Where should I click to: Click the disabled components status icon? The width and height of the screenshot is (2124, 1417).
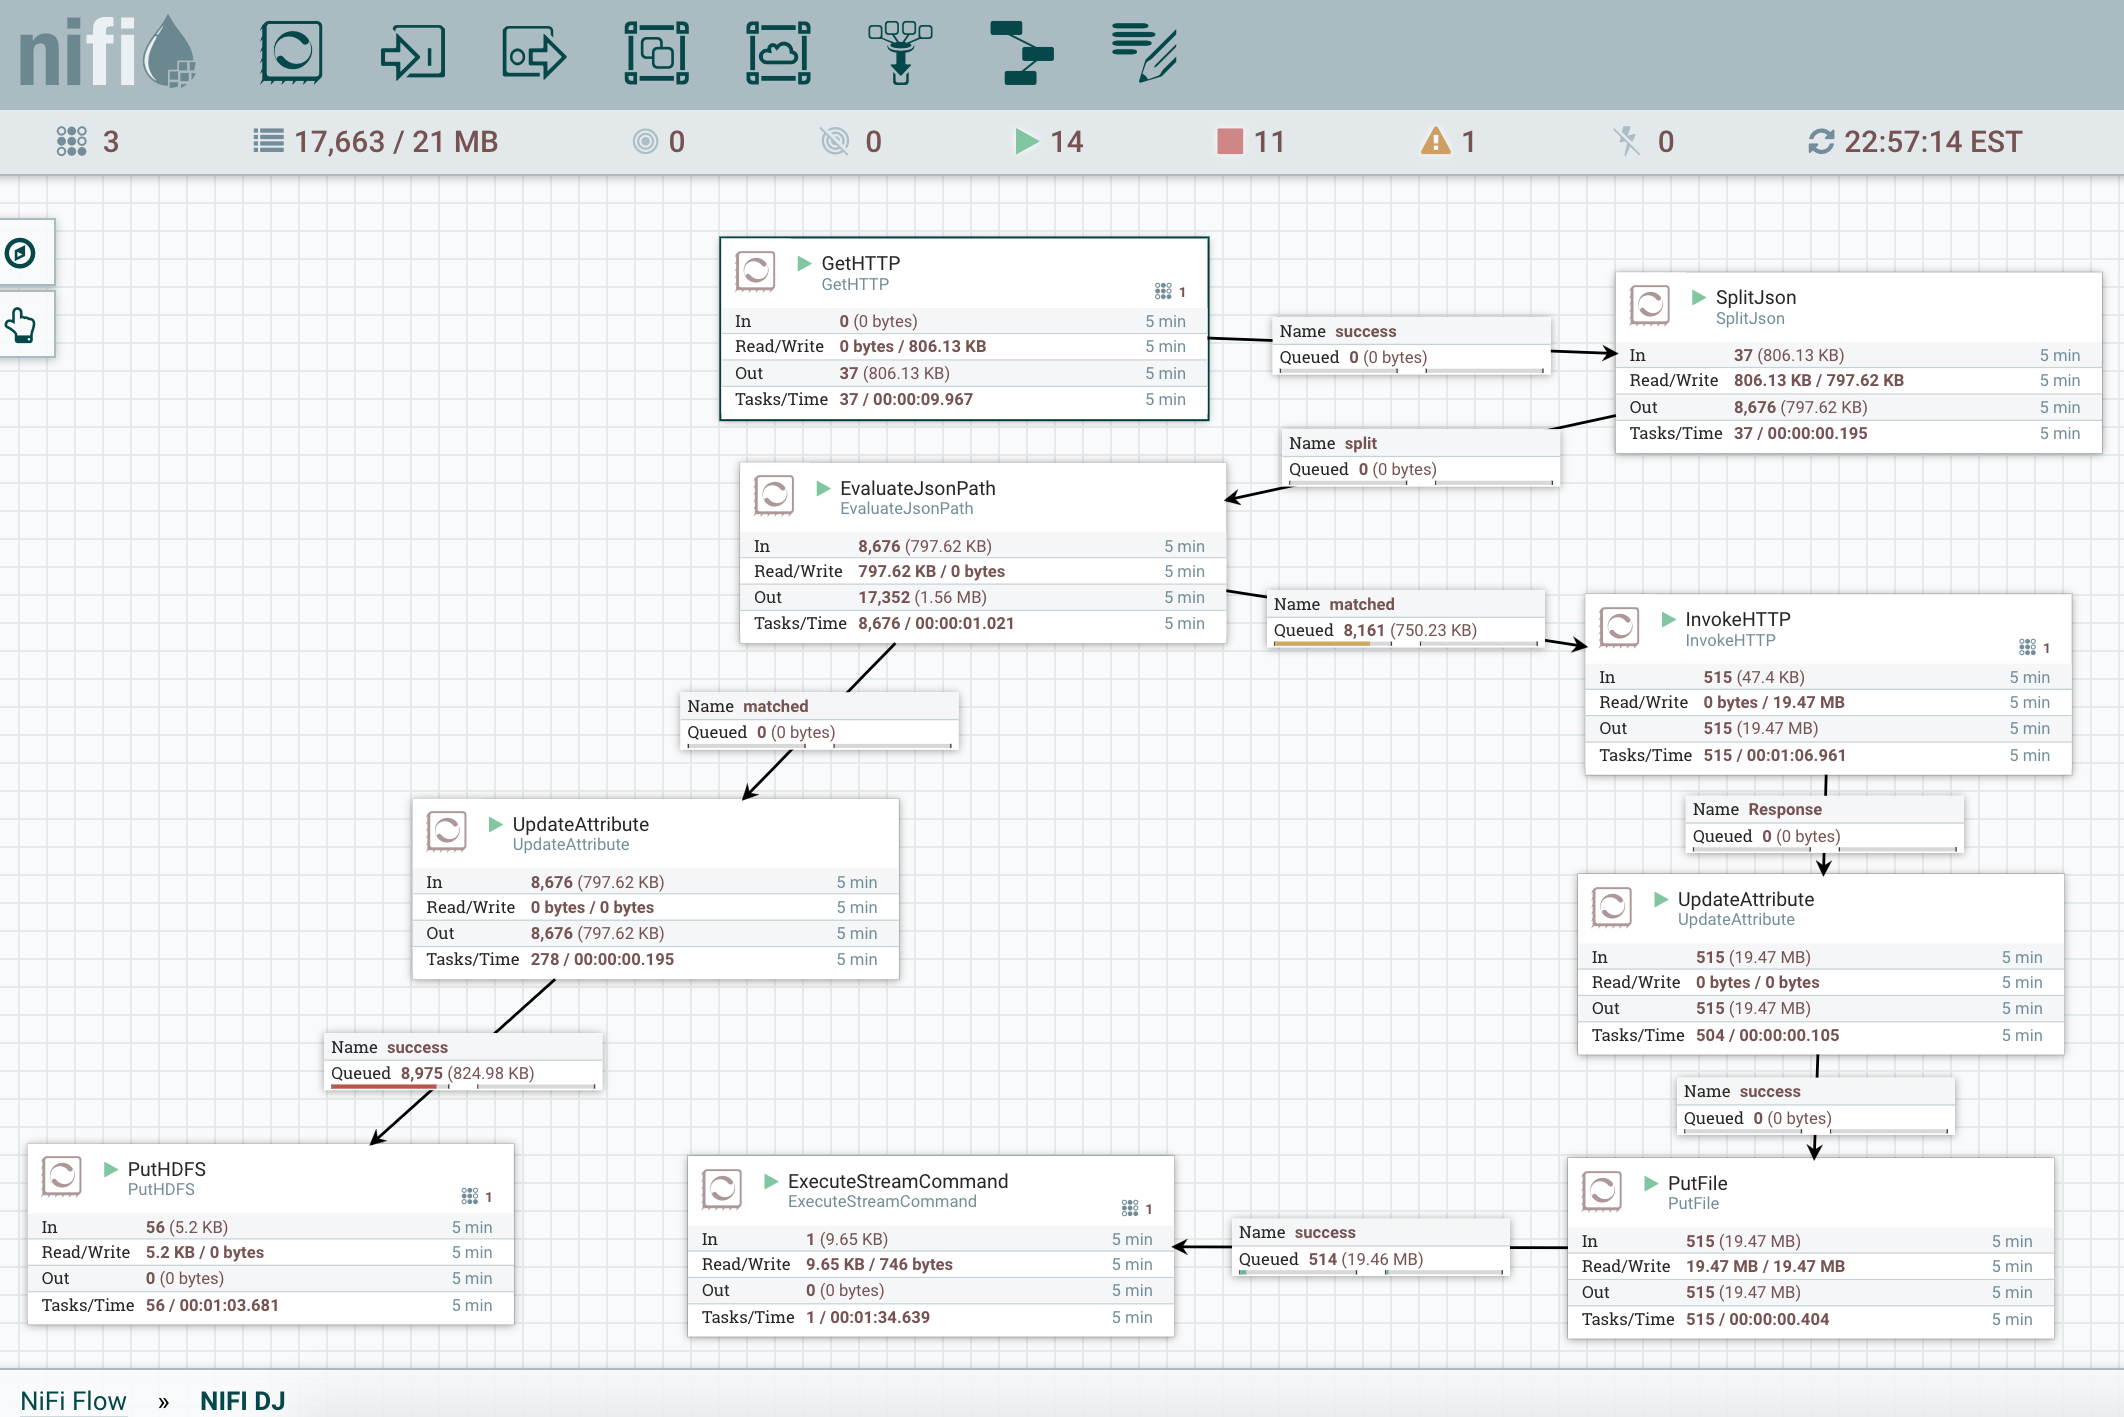coord(1627,141)
